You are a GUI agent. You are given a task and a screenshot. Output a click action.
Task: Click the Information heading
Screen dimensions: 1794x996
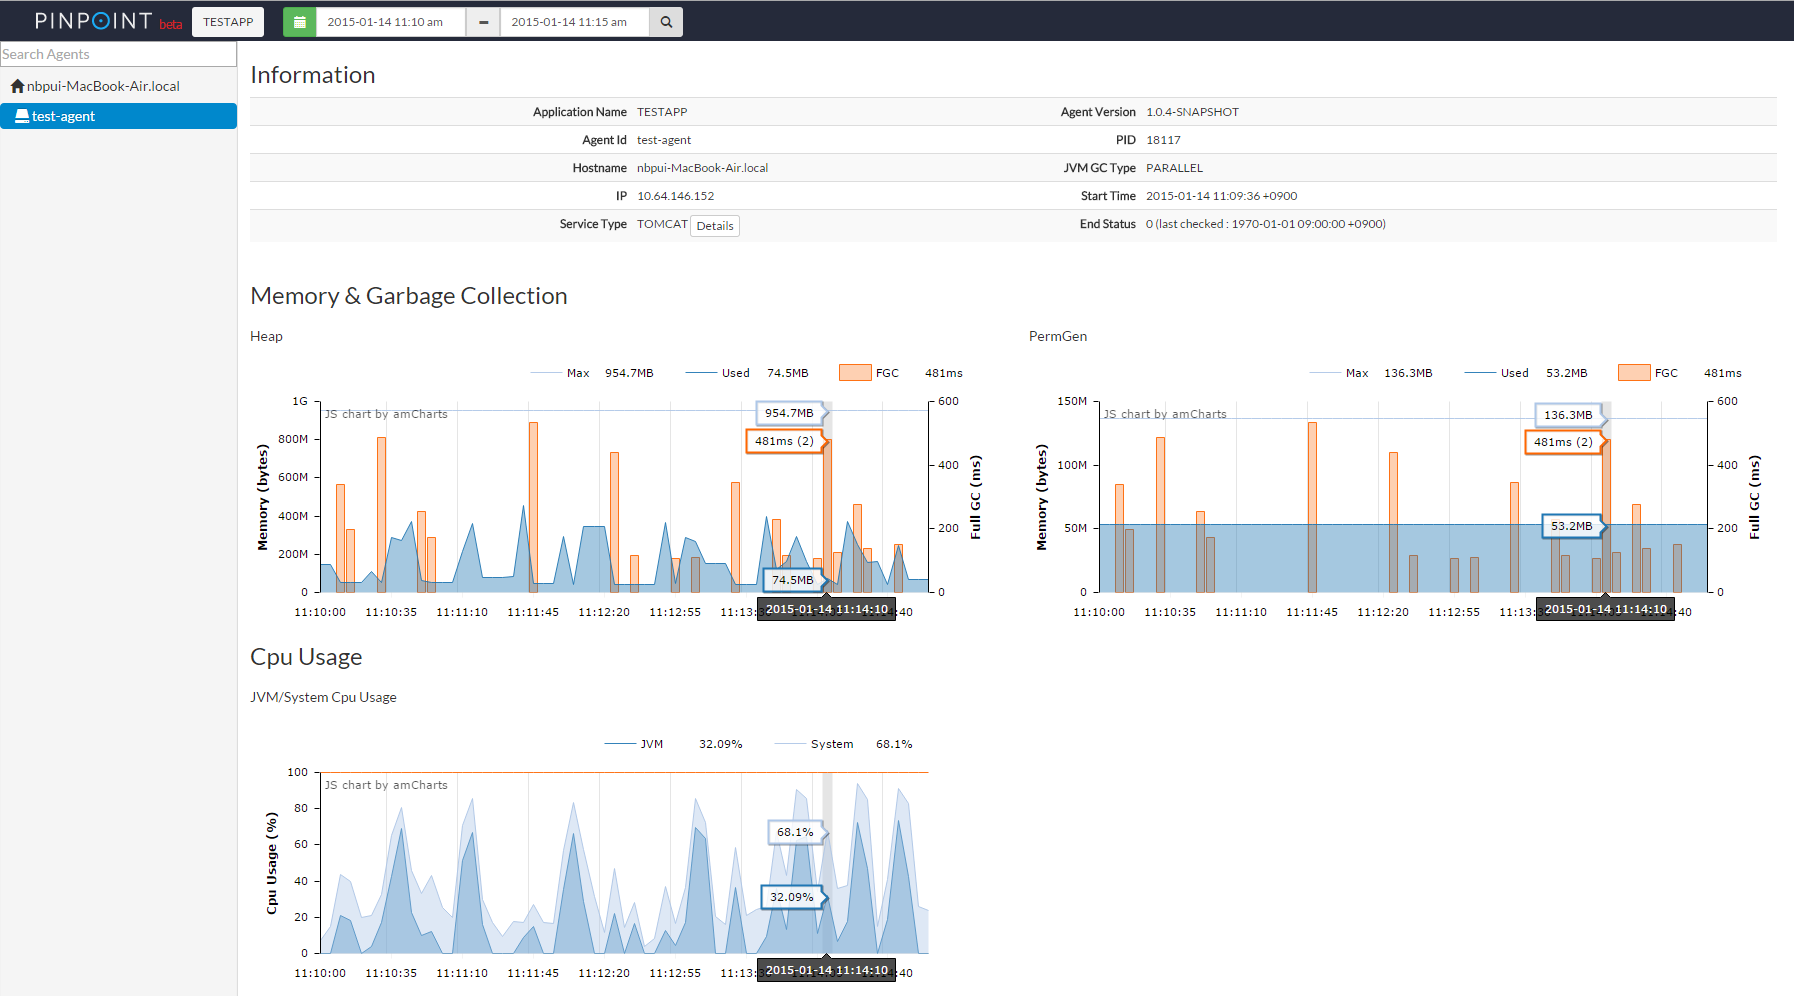313,75
